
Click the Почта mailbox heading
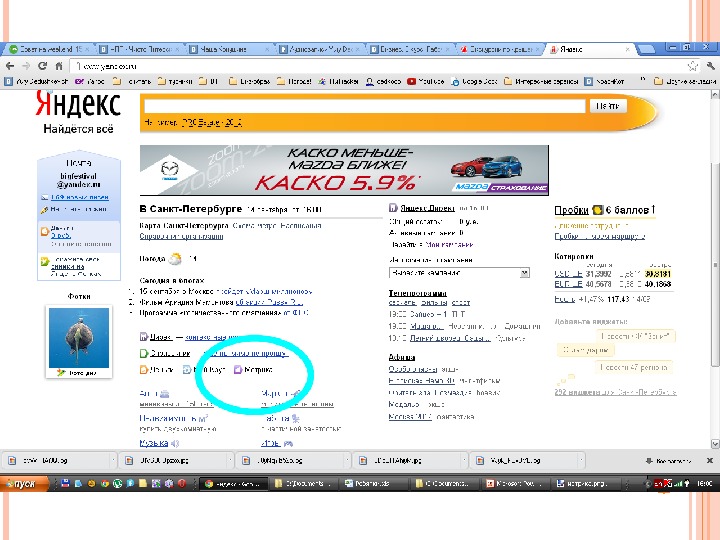click(79, 163)
